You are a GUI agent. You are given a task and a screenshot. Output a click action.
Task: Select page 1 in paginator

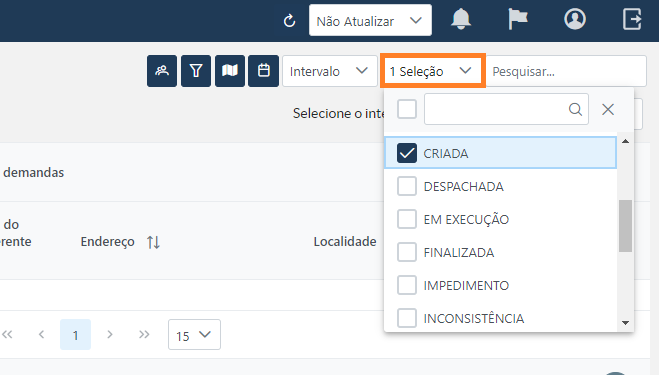(75, 335)
